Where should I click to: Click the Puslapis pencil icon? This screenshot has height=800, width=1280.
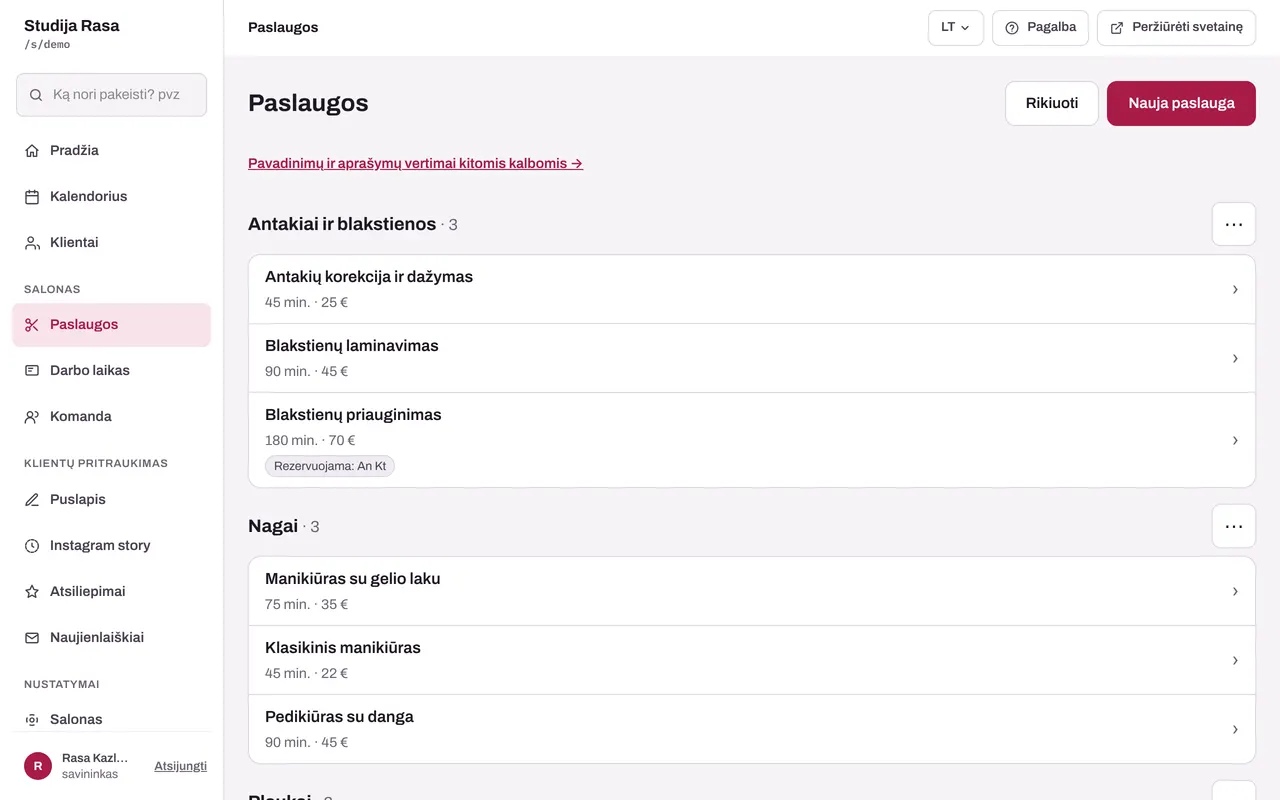(32, 500)
